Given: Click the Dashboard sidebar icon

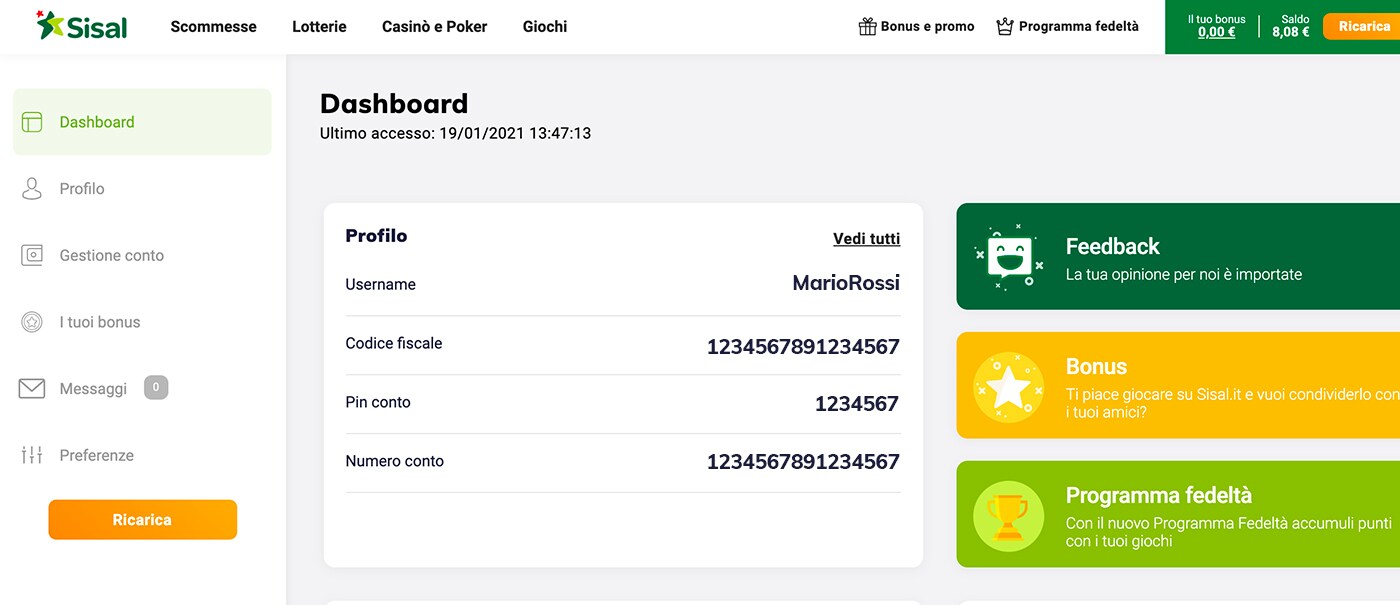Looking at the screenshot, I should tap(32, 122).
